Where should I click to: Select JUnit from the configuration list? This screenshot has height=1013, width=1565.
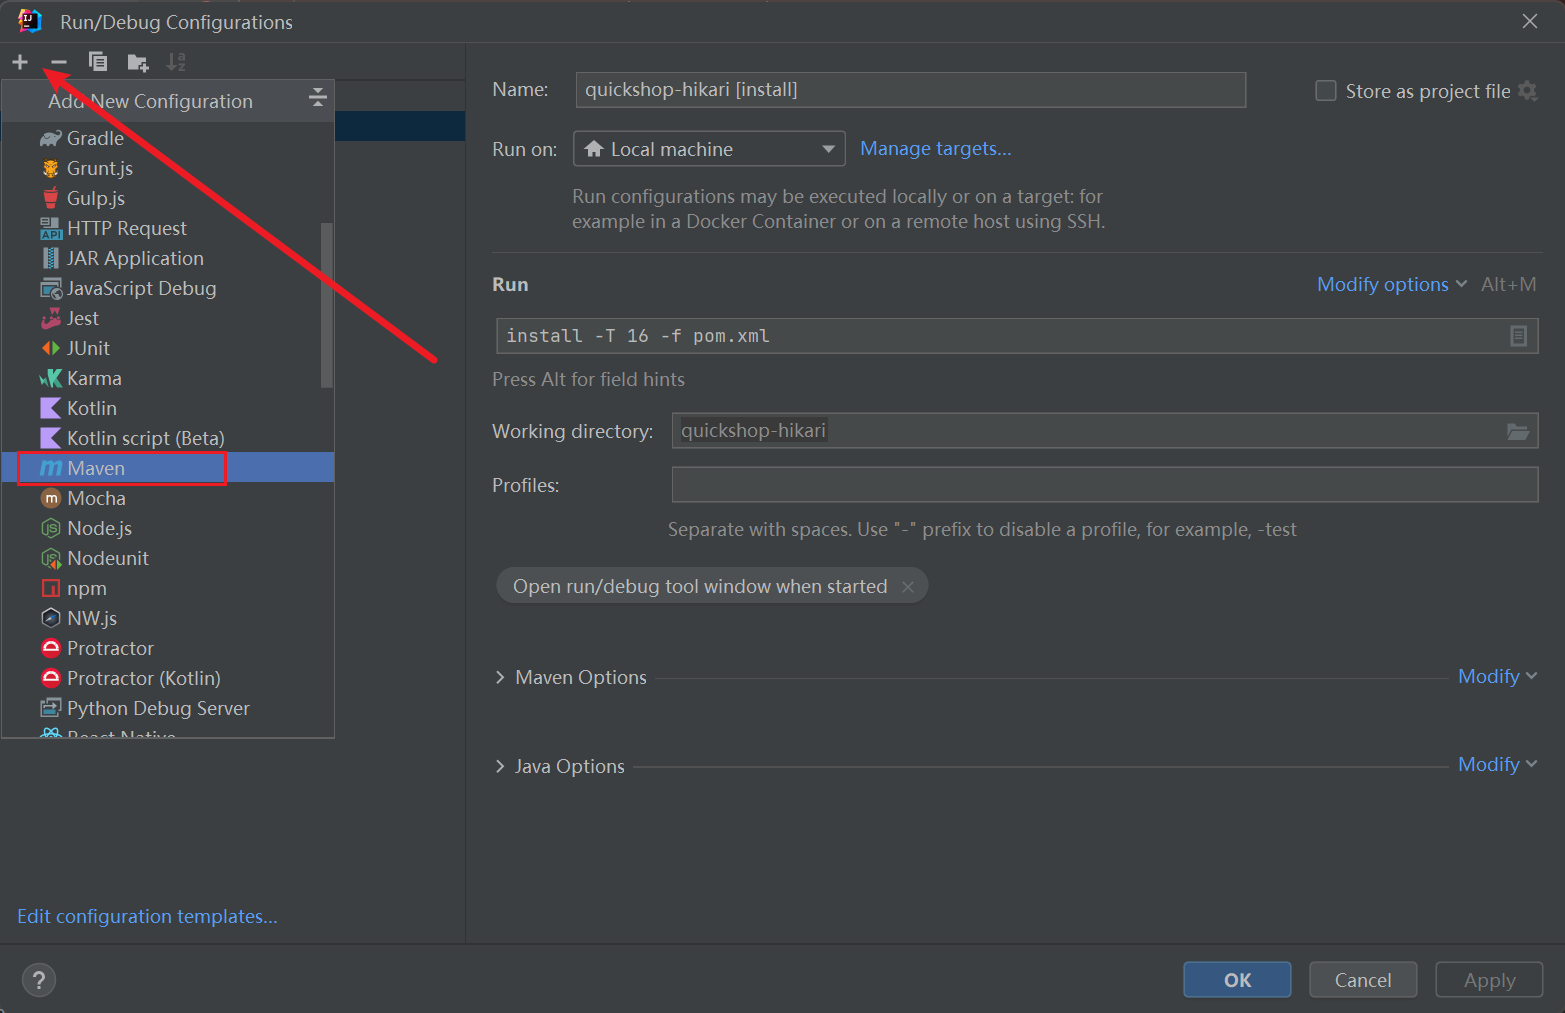pyautogui.click(x=168, y=348)
